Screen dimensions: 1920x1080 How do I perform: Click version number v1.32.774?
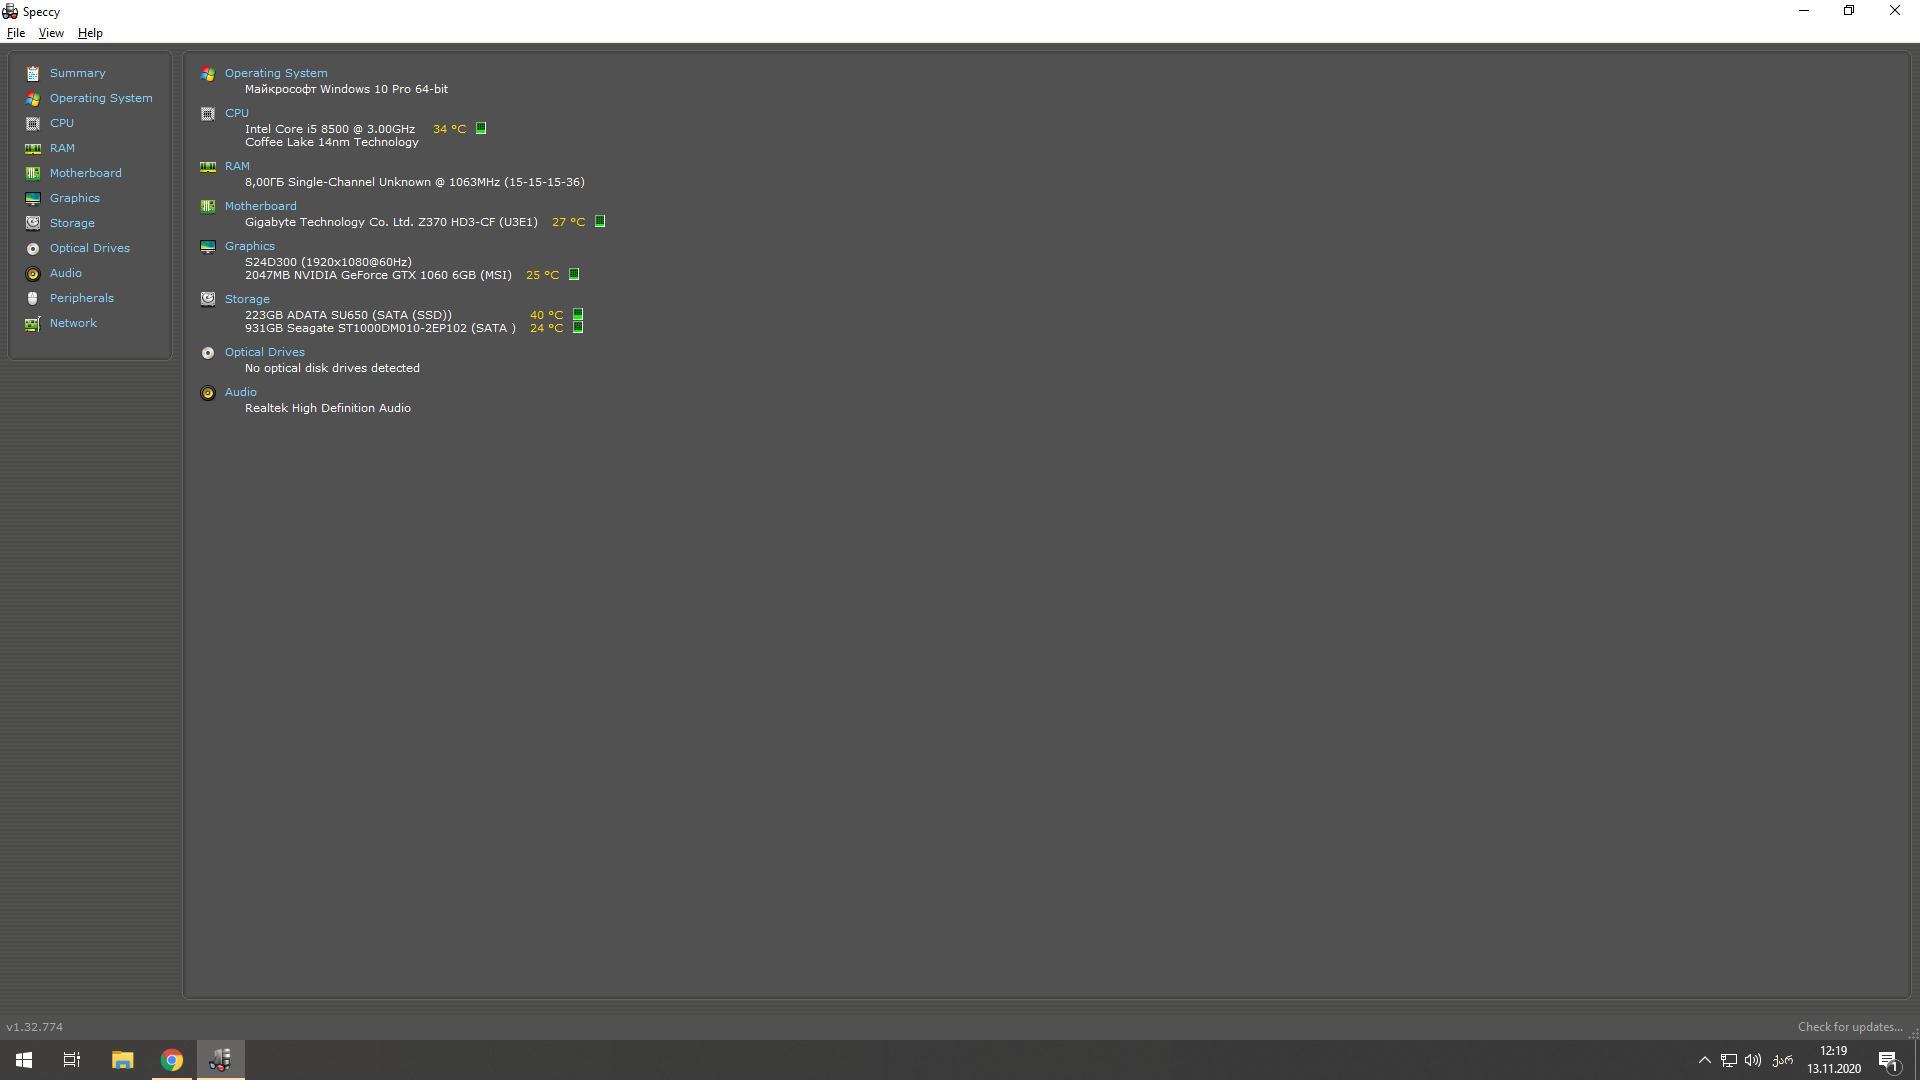(35, 1027)
